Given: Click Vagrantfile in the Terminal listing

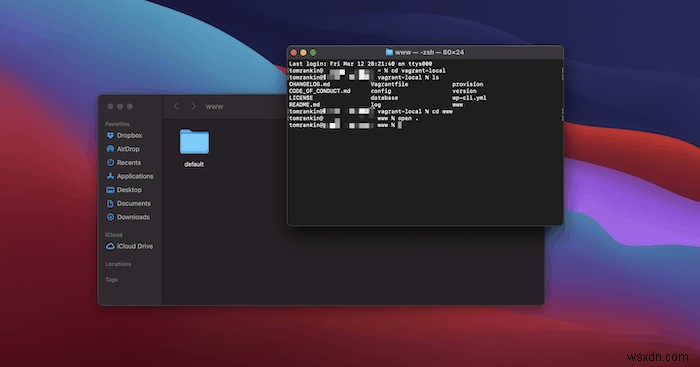Looking at the screenshot, I should (x=389, y=84).
